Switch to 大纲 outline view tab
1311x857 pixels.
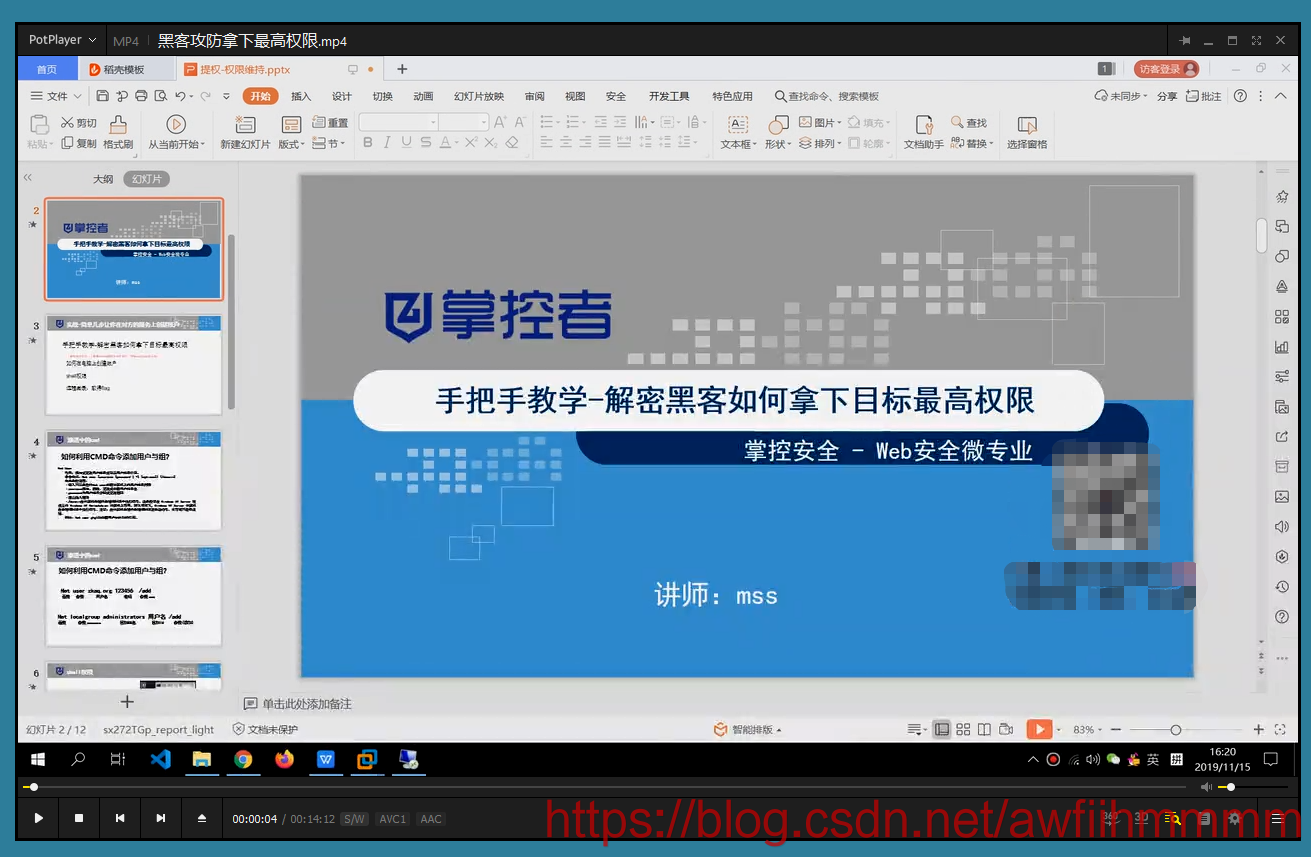(103, 179)
